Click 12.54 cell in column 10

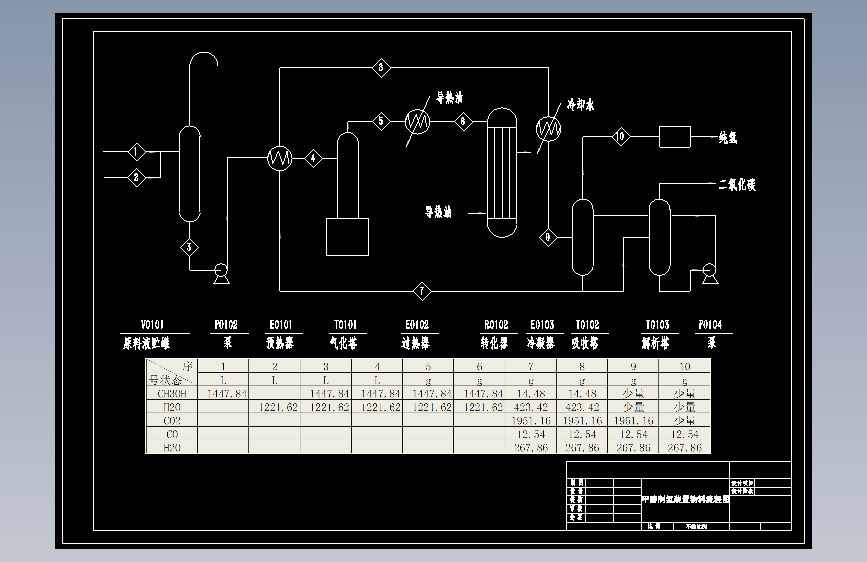(685, 434)
